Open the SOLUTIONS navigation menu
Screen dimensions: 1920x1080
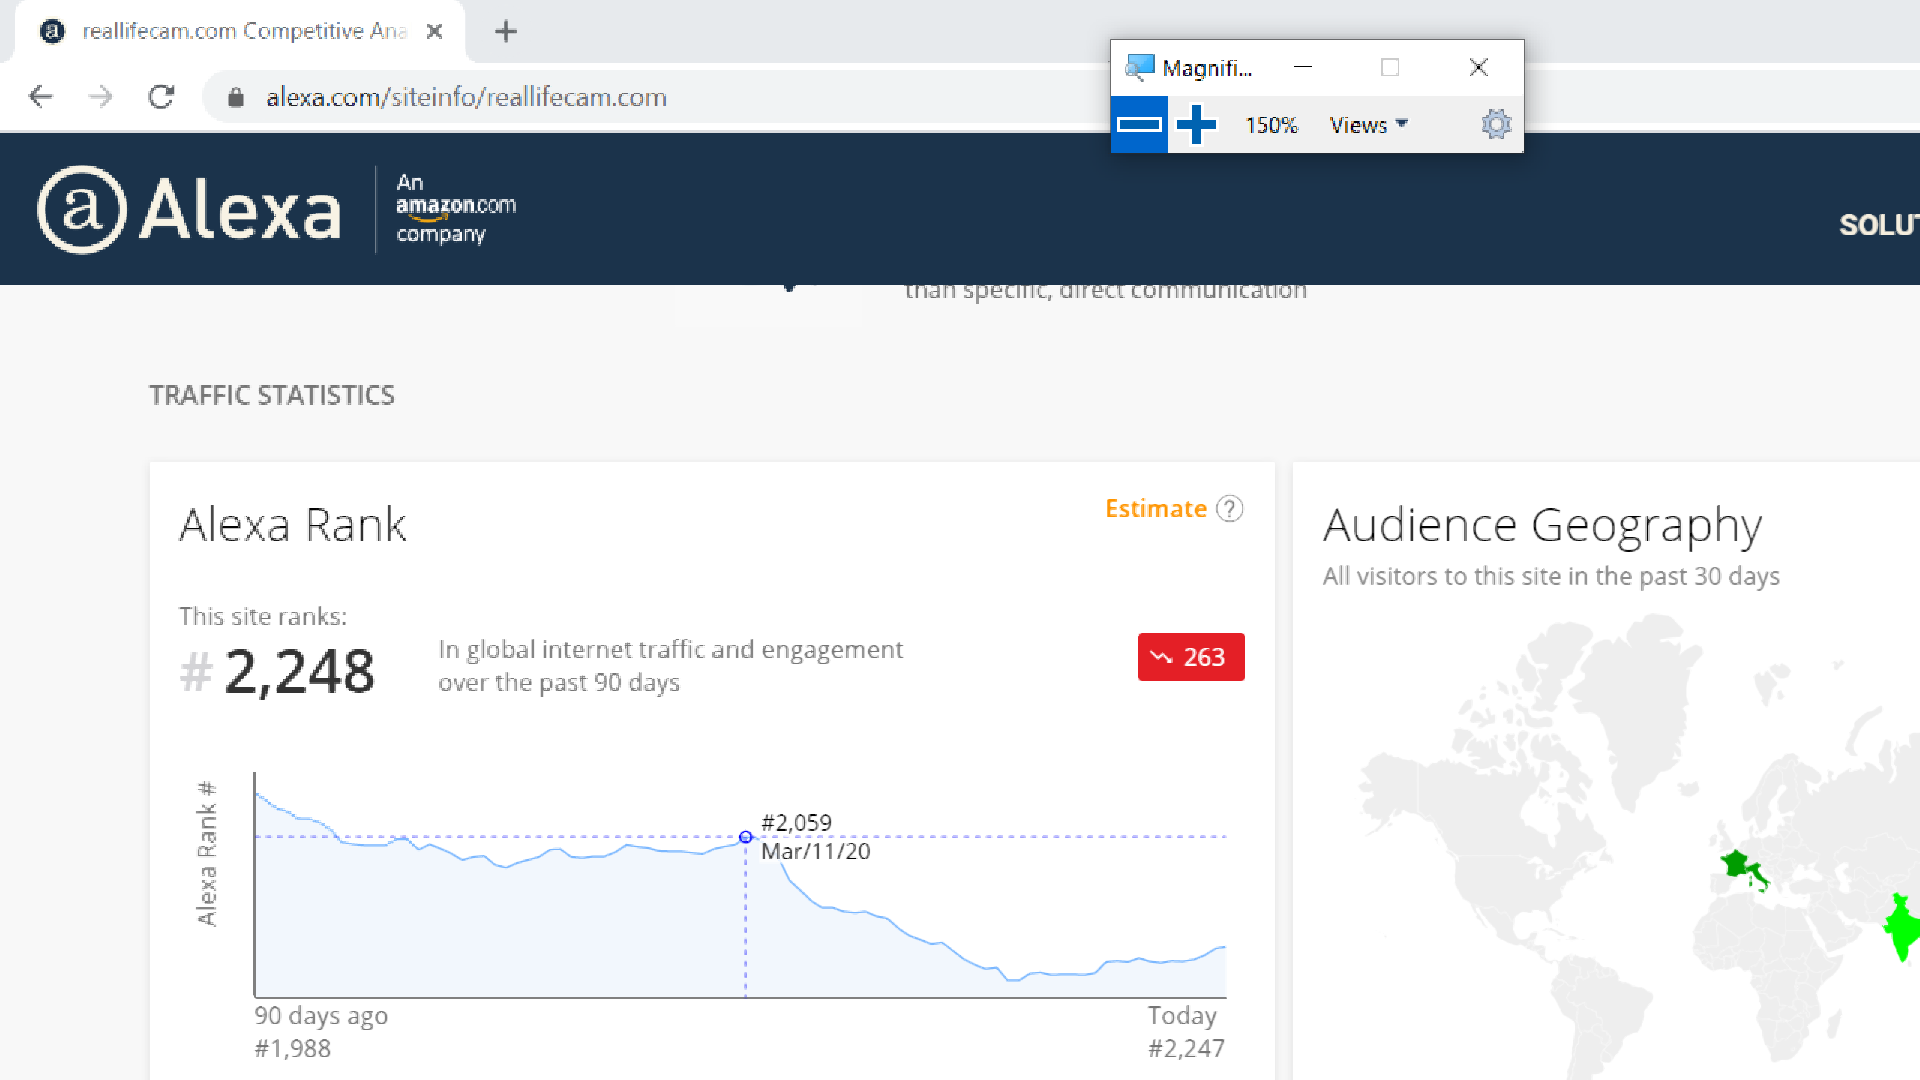(x=1878, y=225)
